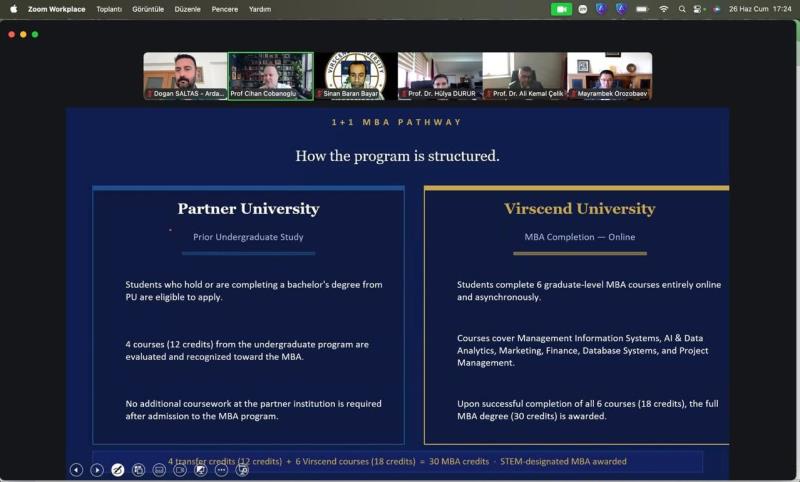Open the Control Center icon
This screenshot has width=800, height=482.
coord(697,9)
